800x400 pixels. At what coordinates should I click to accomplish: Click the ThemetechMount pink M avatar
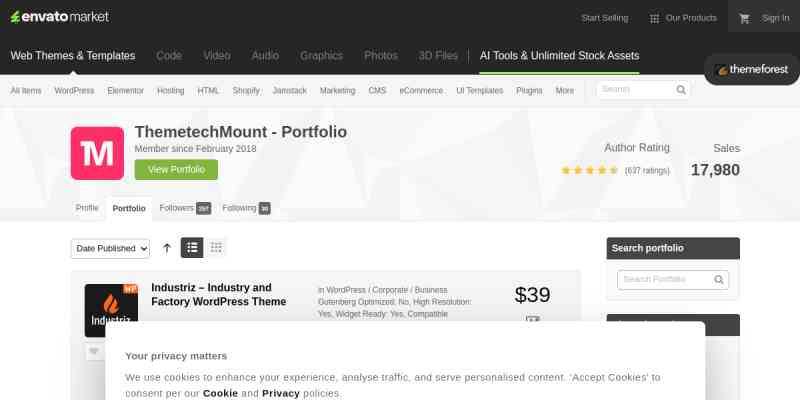pyautogui.click(x=97, y=153)
